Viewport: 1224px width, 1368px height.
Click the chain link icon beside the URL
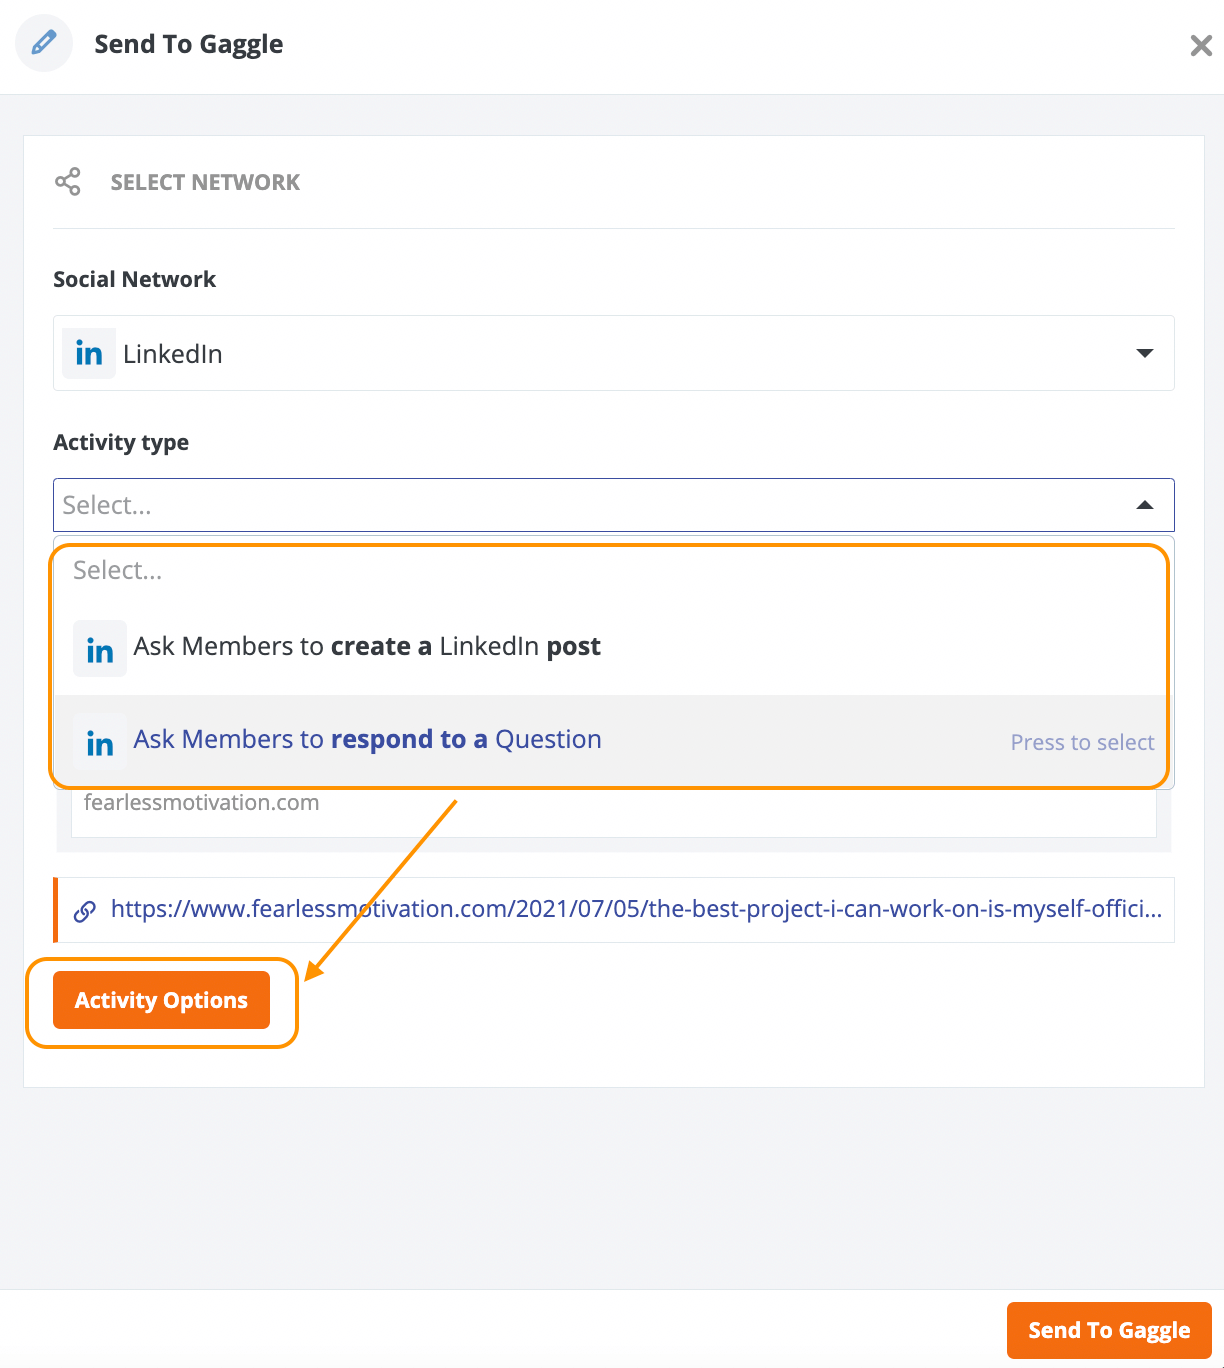coord(85,910)
